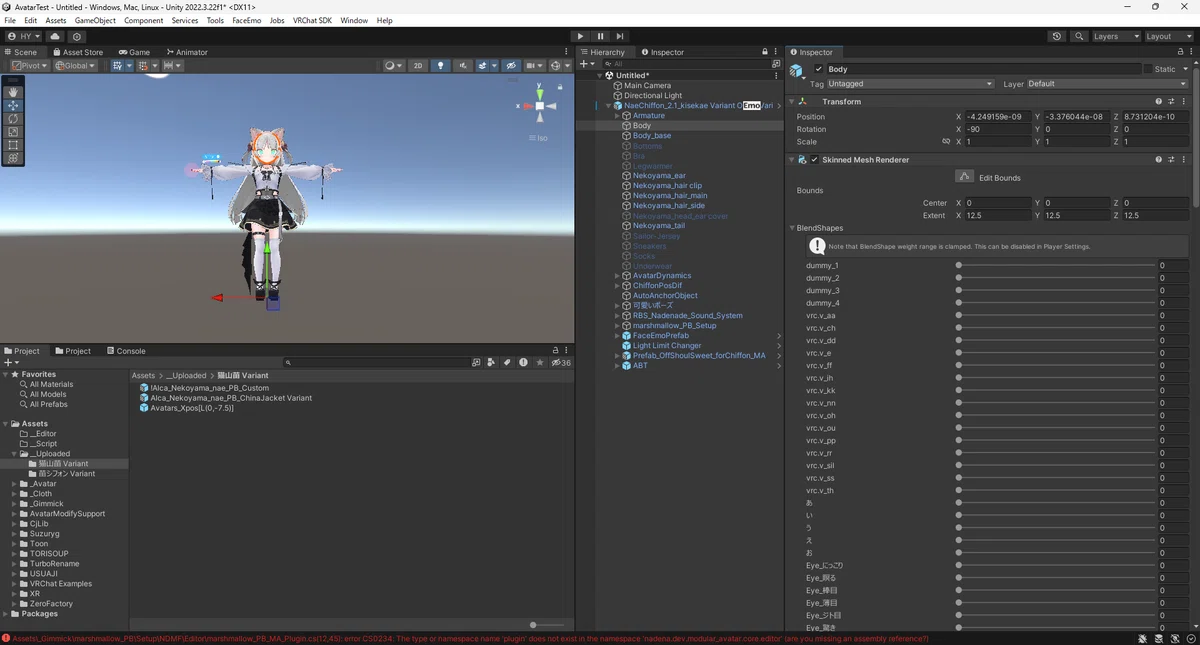Open Skinned Mesh Renderer more-options menu

point(1185,159)
